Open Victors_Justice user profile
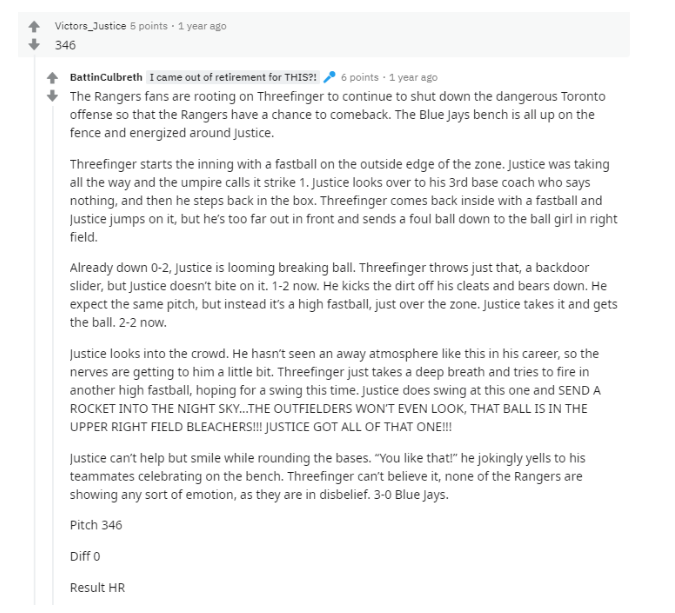Viewport: 675px width, 613px height. tap(90, 26)
